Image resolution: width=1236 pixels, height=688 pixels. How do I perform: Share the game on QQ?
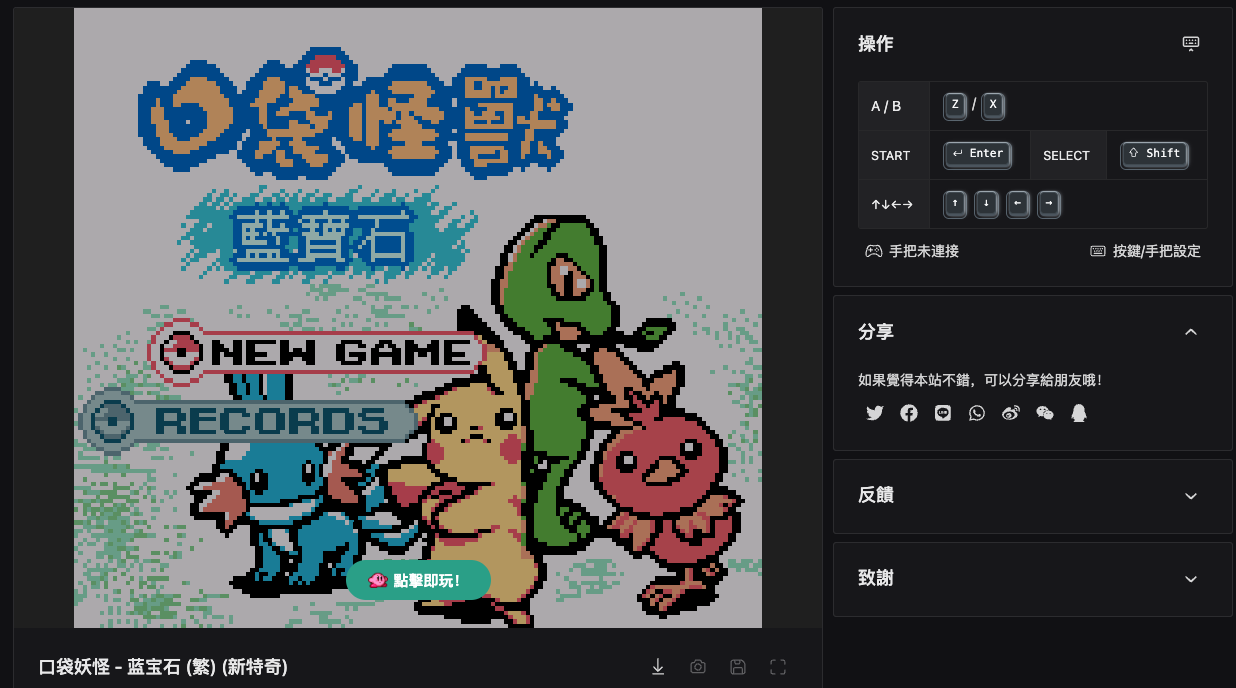coord(1078,412)
